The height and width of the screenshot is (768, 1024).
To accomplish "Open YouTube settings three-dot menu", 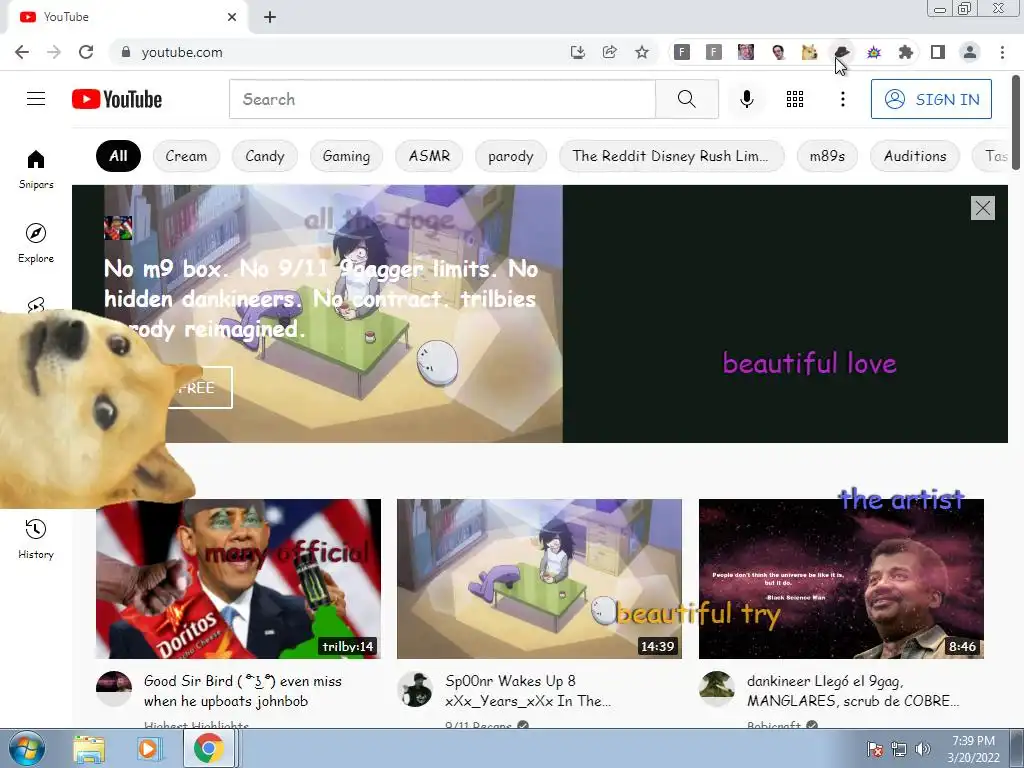I will [842, 99].
